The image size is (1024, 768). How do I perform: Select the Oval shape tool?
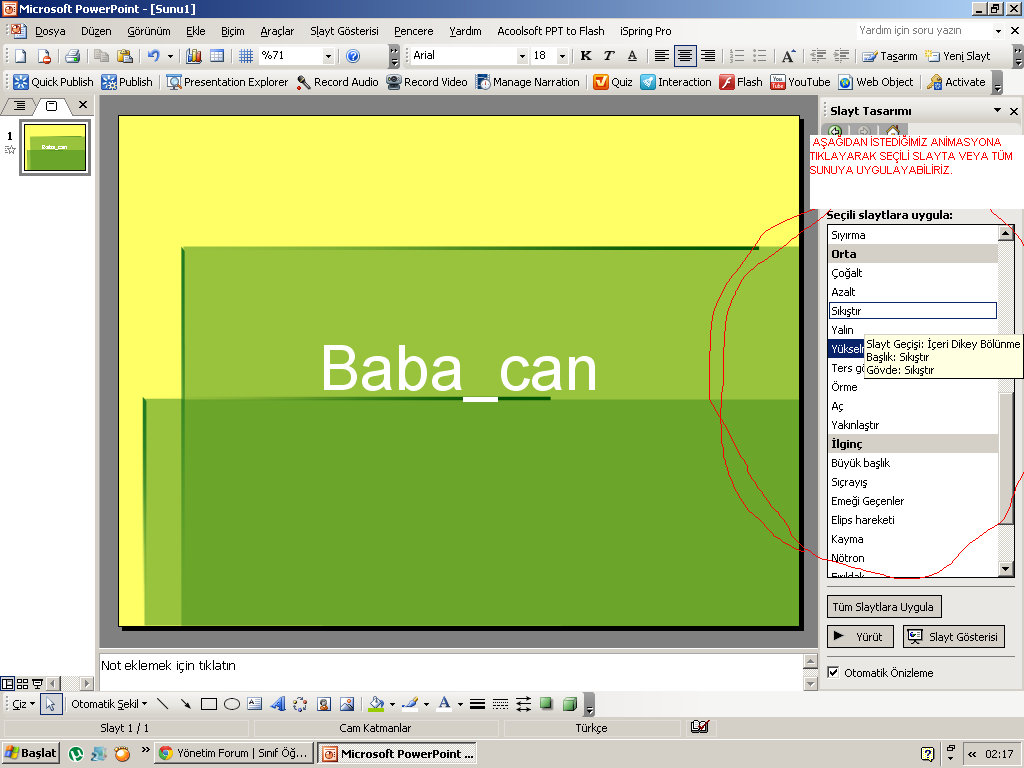pos(232,704)
